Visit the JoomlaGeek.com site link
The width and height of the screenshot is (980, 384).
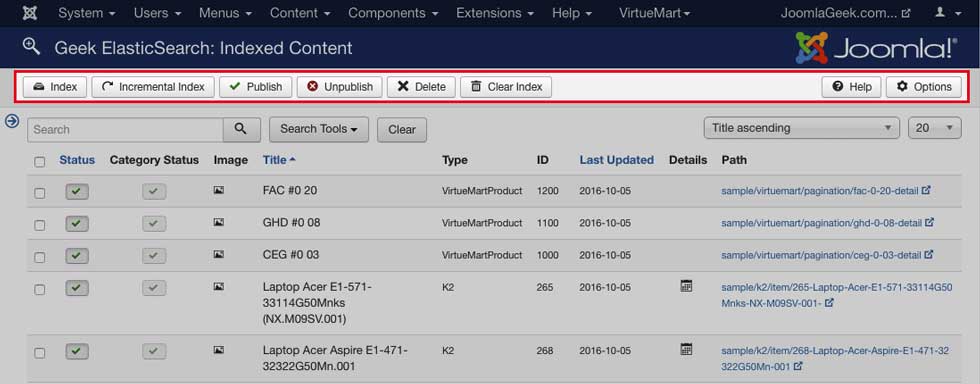[x=845, y=13]
